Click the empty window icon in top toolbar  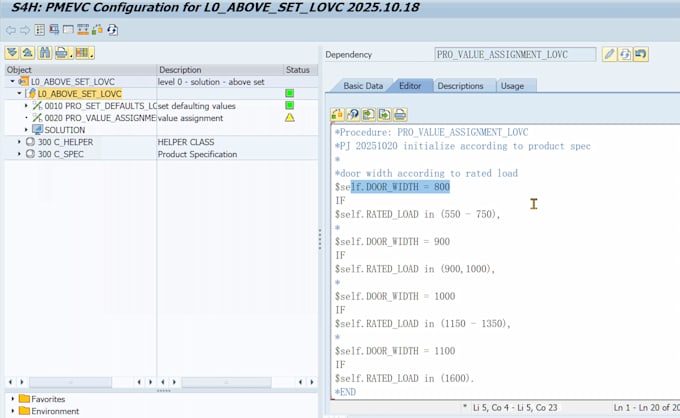[x=69, y=30]
